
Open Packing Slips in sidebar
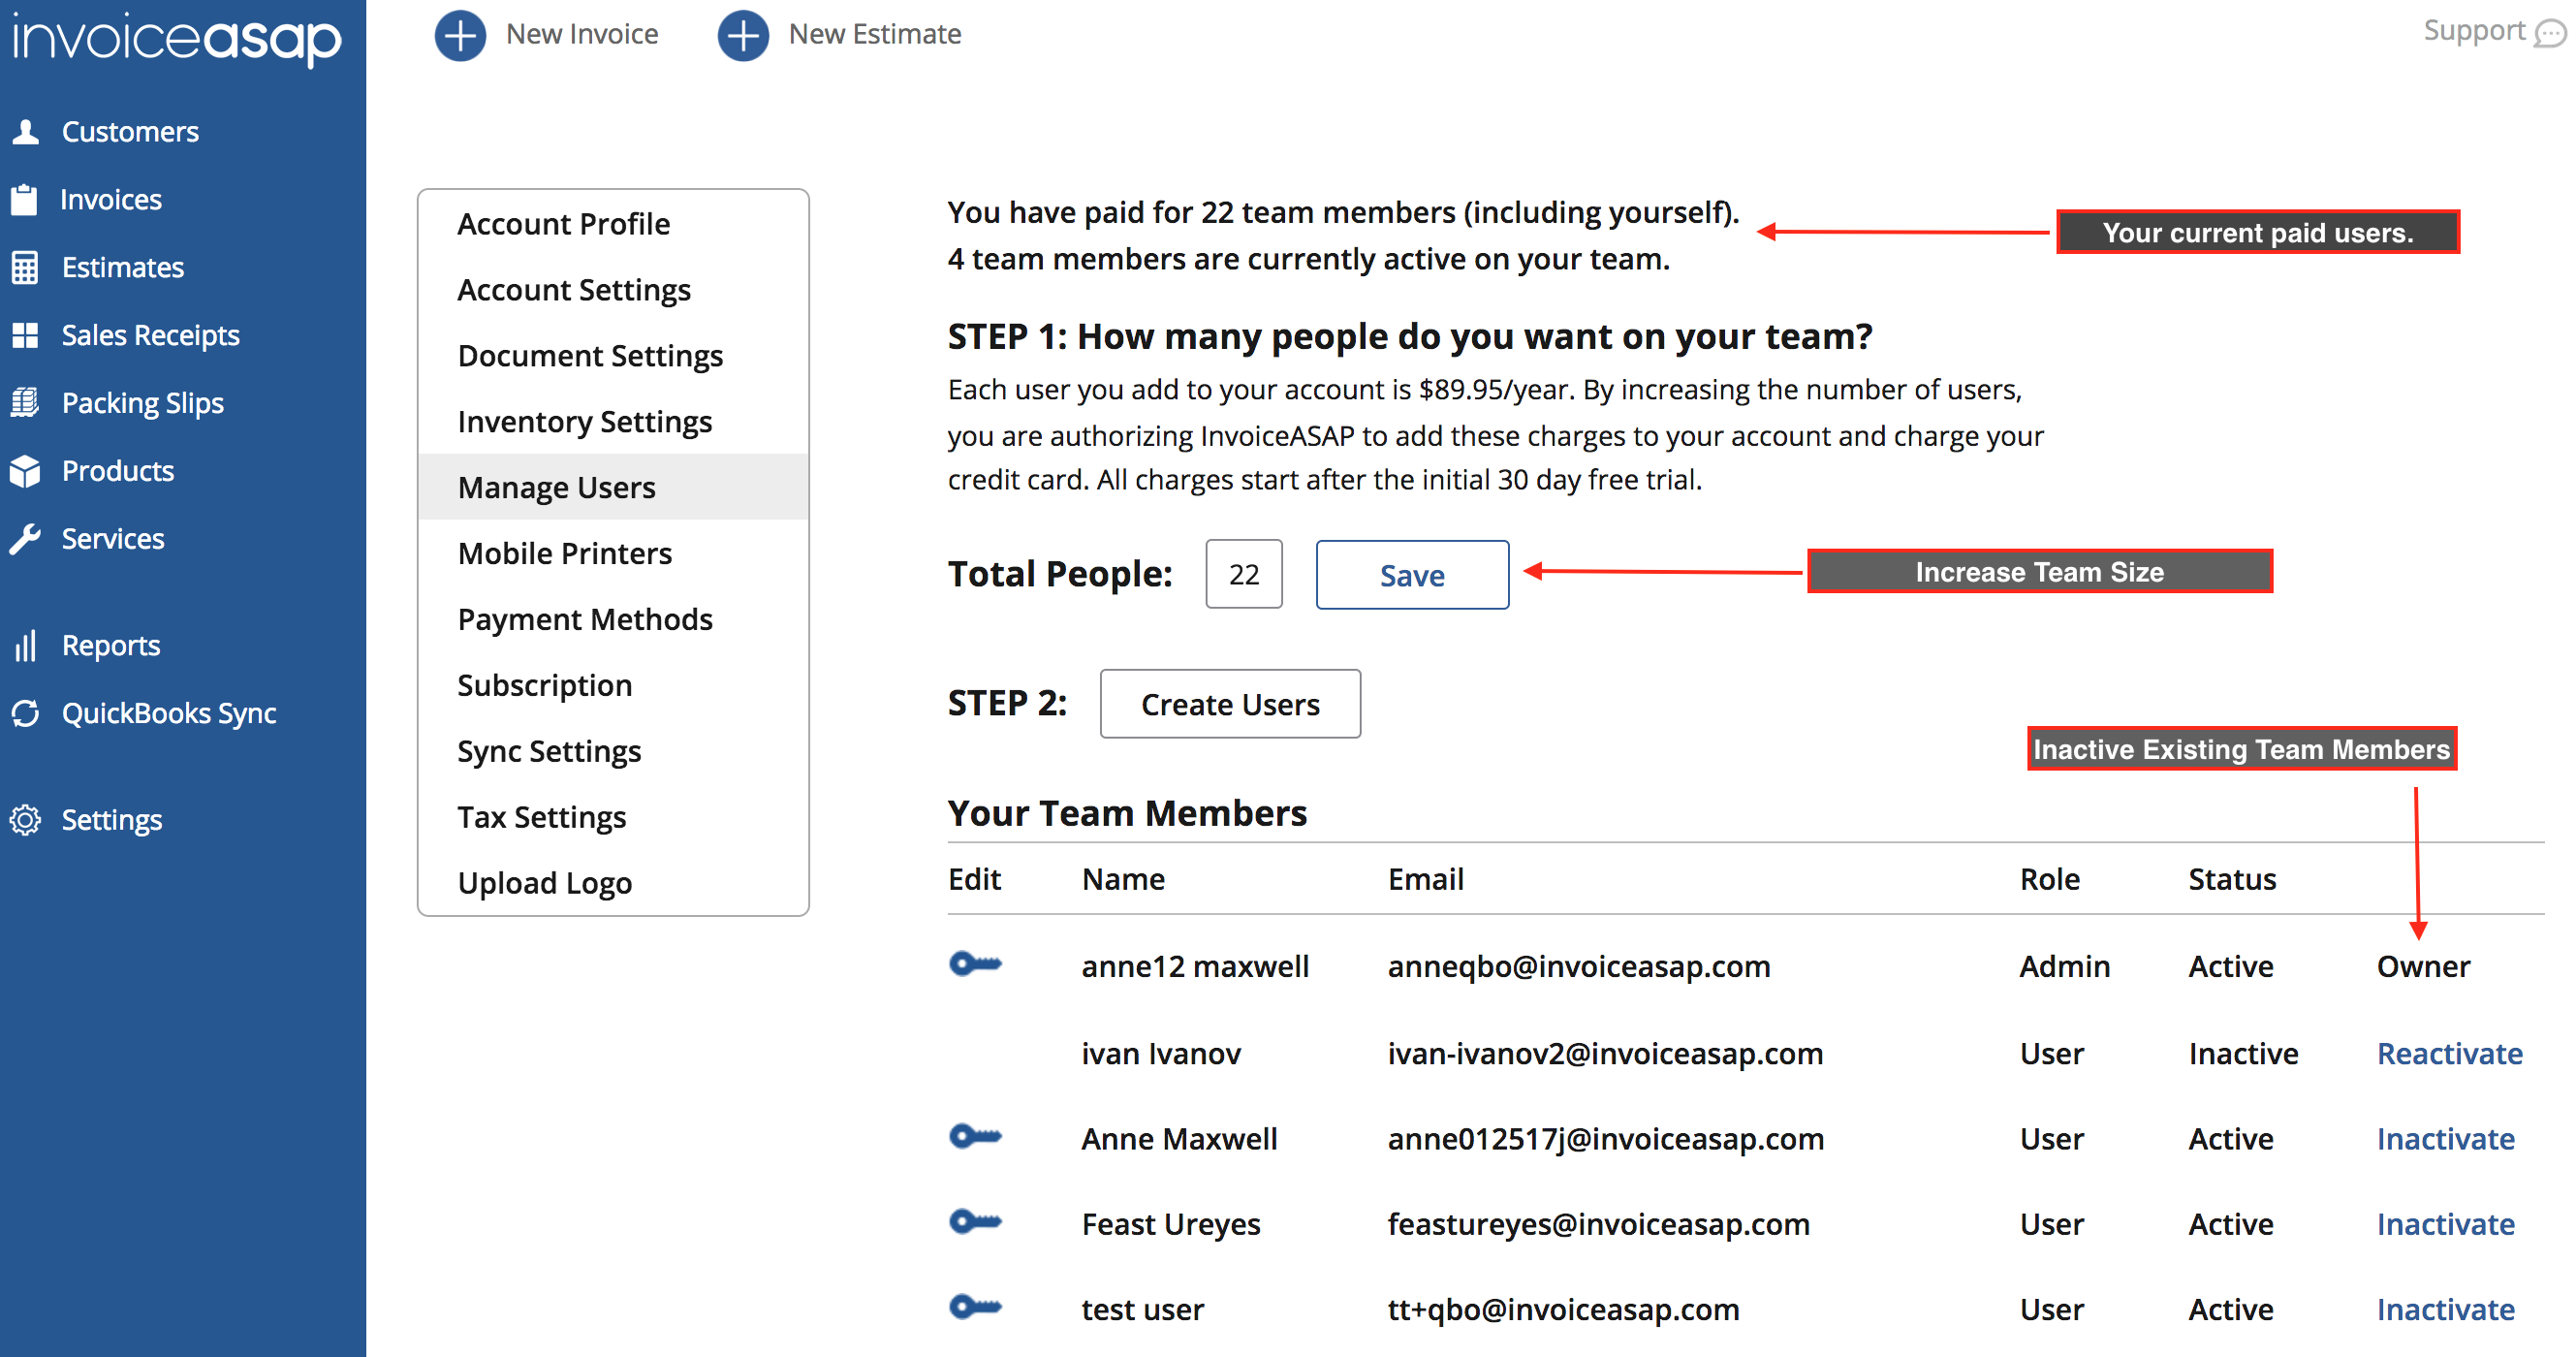click(142, 403)
